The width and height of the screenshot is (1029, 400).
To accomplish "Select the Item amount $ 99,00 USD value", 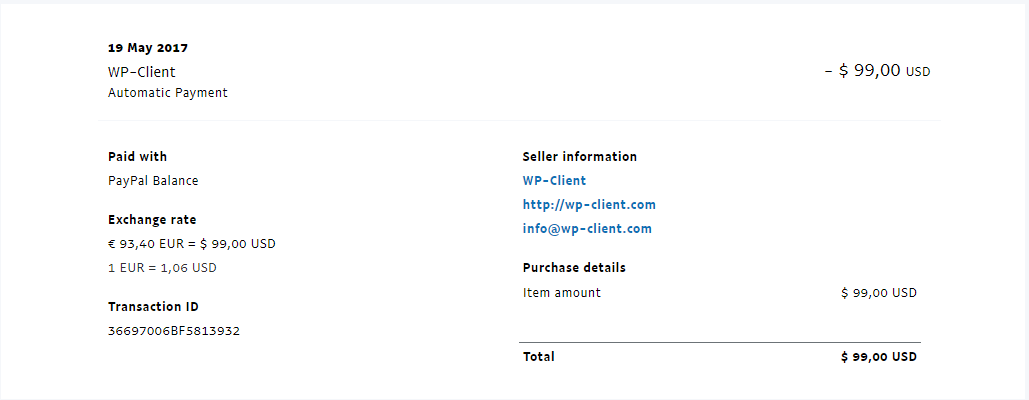I will pos(879,293).
